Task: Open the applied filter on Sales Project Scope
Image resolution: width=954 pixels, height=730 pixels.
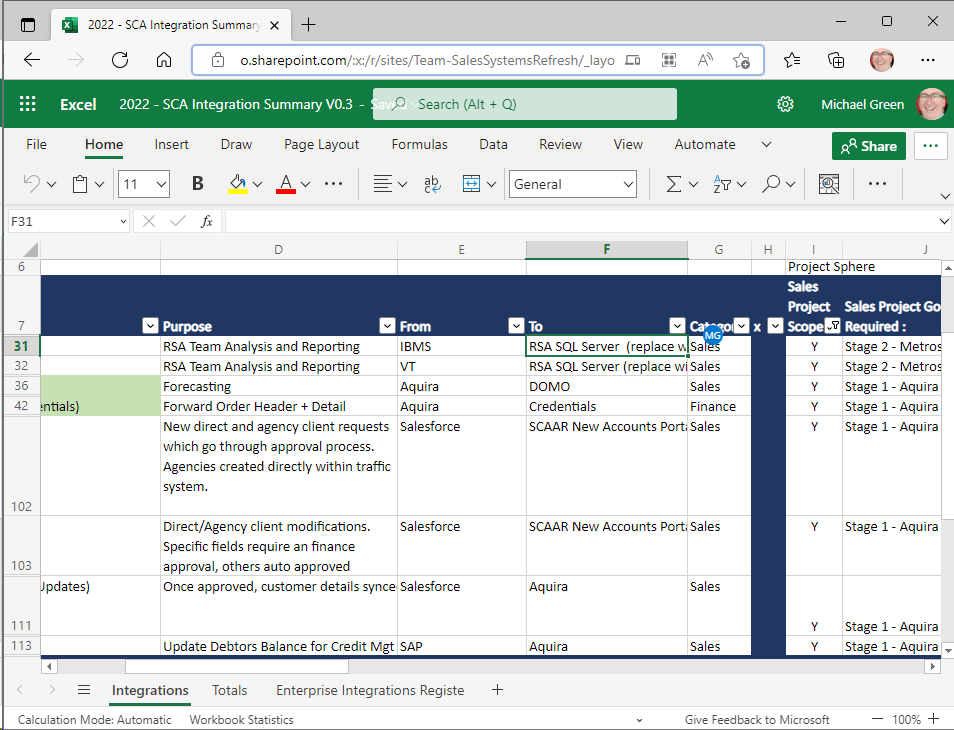Action: (x=833, y=325)
